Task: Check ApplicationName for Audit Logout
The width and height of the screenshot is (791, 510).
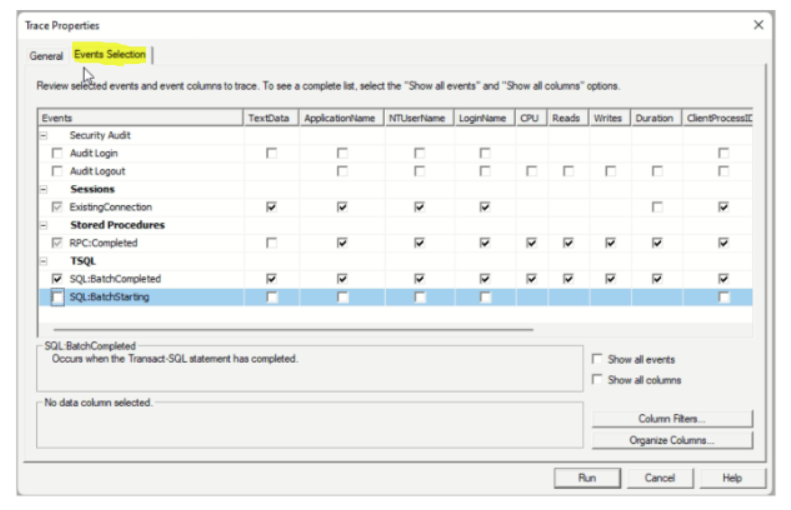Action: click(342, 171)
